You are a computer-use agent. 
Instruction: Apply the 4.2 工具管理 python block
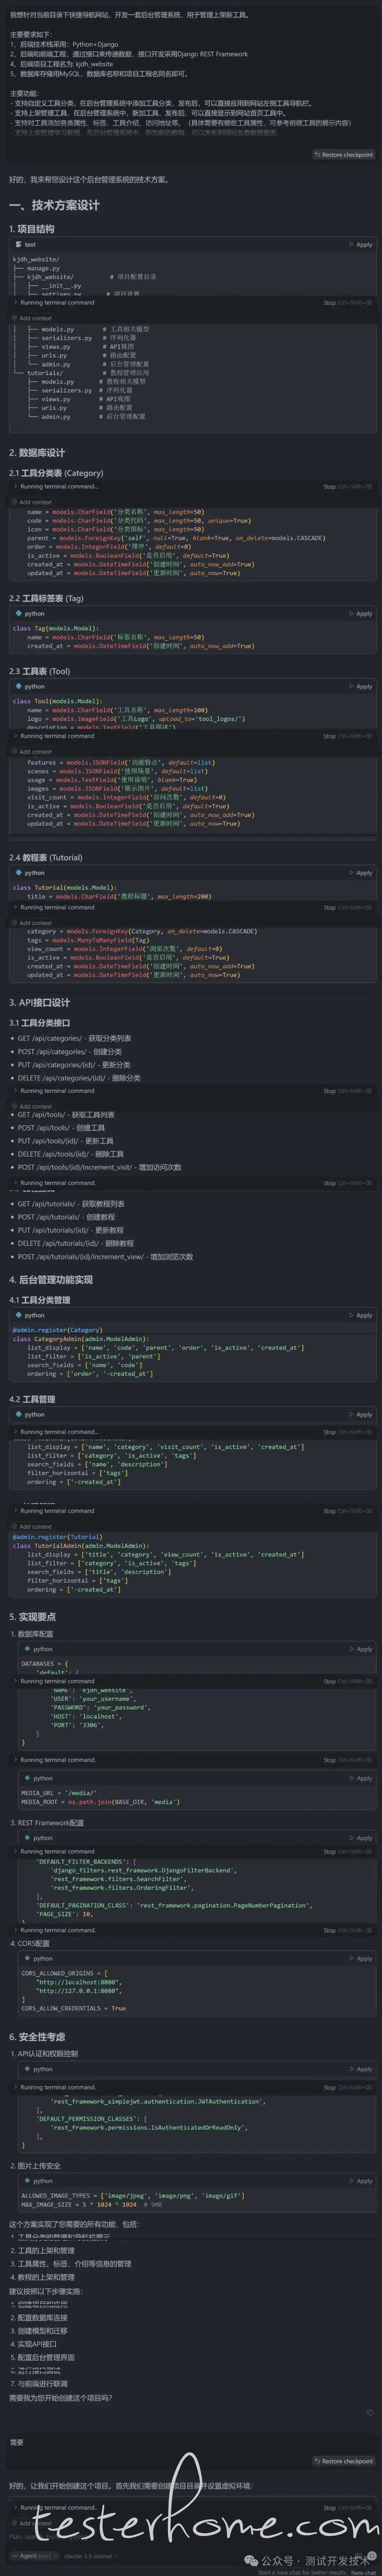tap(361, 1414)
